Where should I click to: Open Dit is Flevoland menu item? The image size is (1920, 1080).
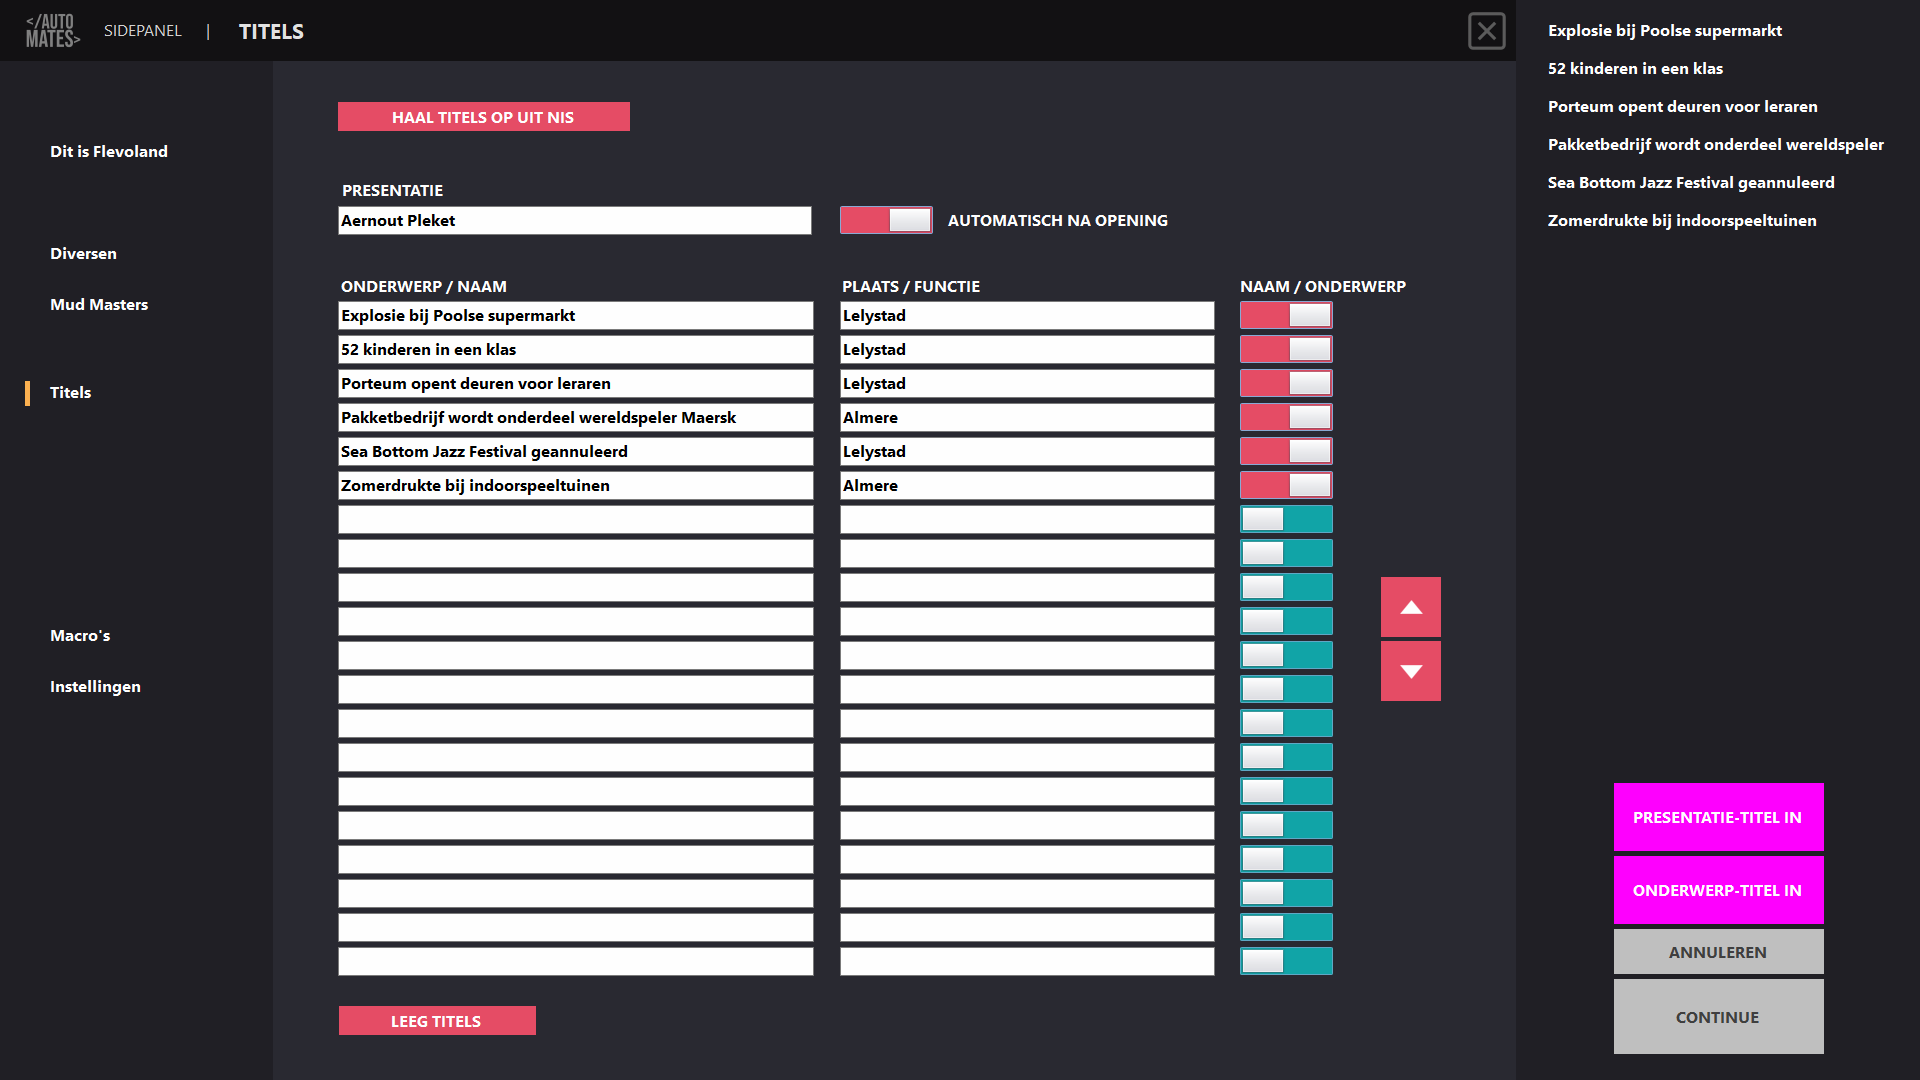coord(109,151)
